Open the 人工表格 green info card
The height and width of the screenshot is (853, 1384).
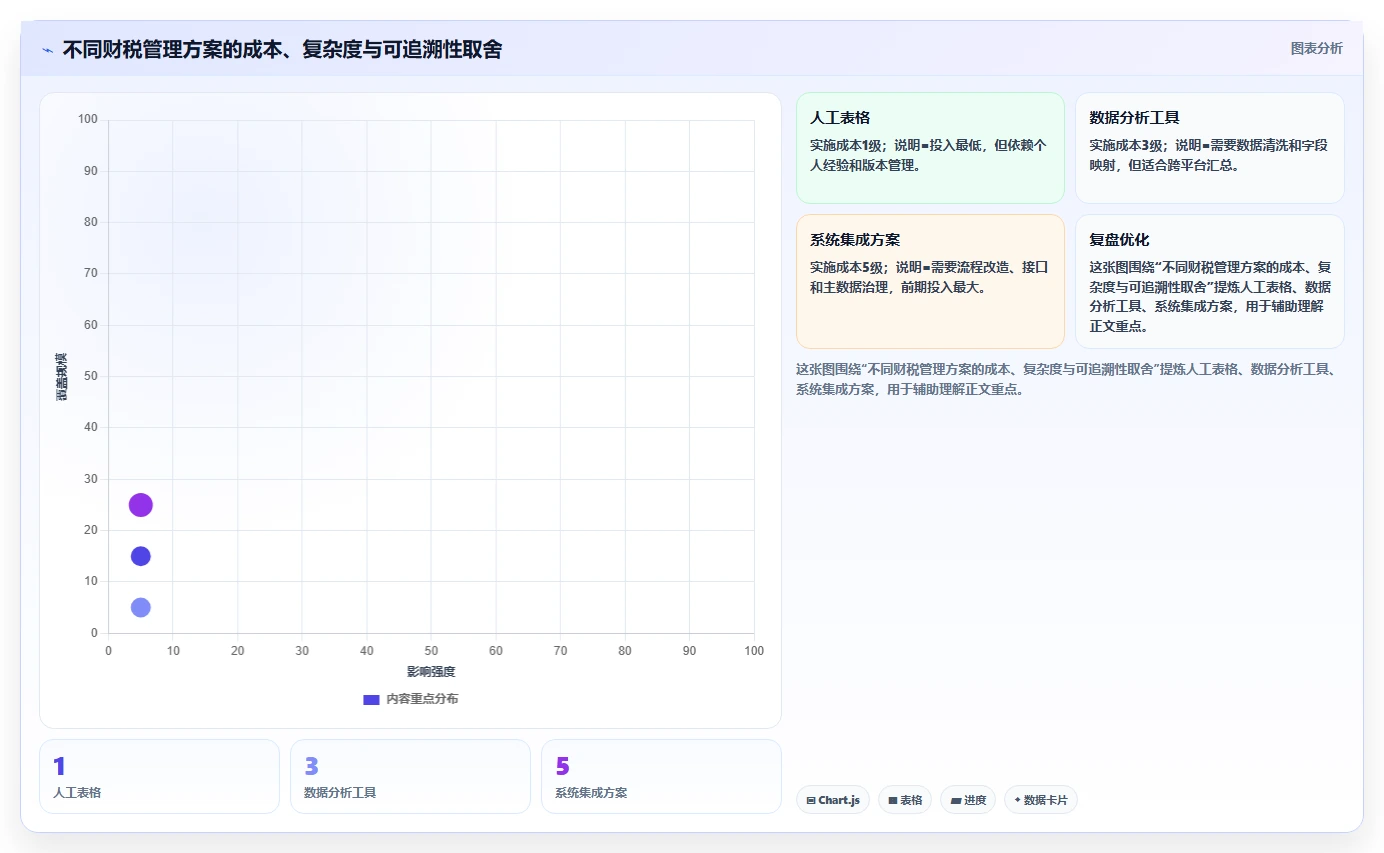point(930,148)
